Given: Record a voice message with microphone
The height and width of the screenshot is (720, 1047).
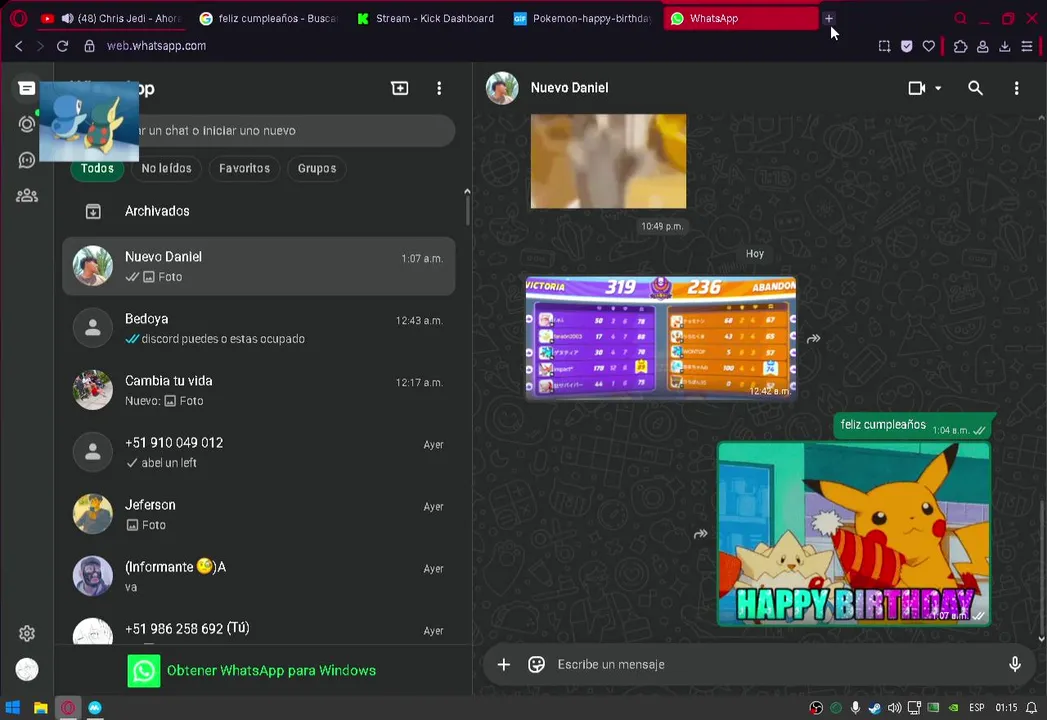Looking at the screenshot, I should 1015,664.
